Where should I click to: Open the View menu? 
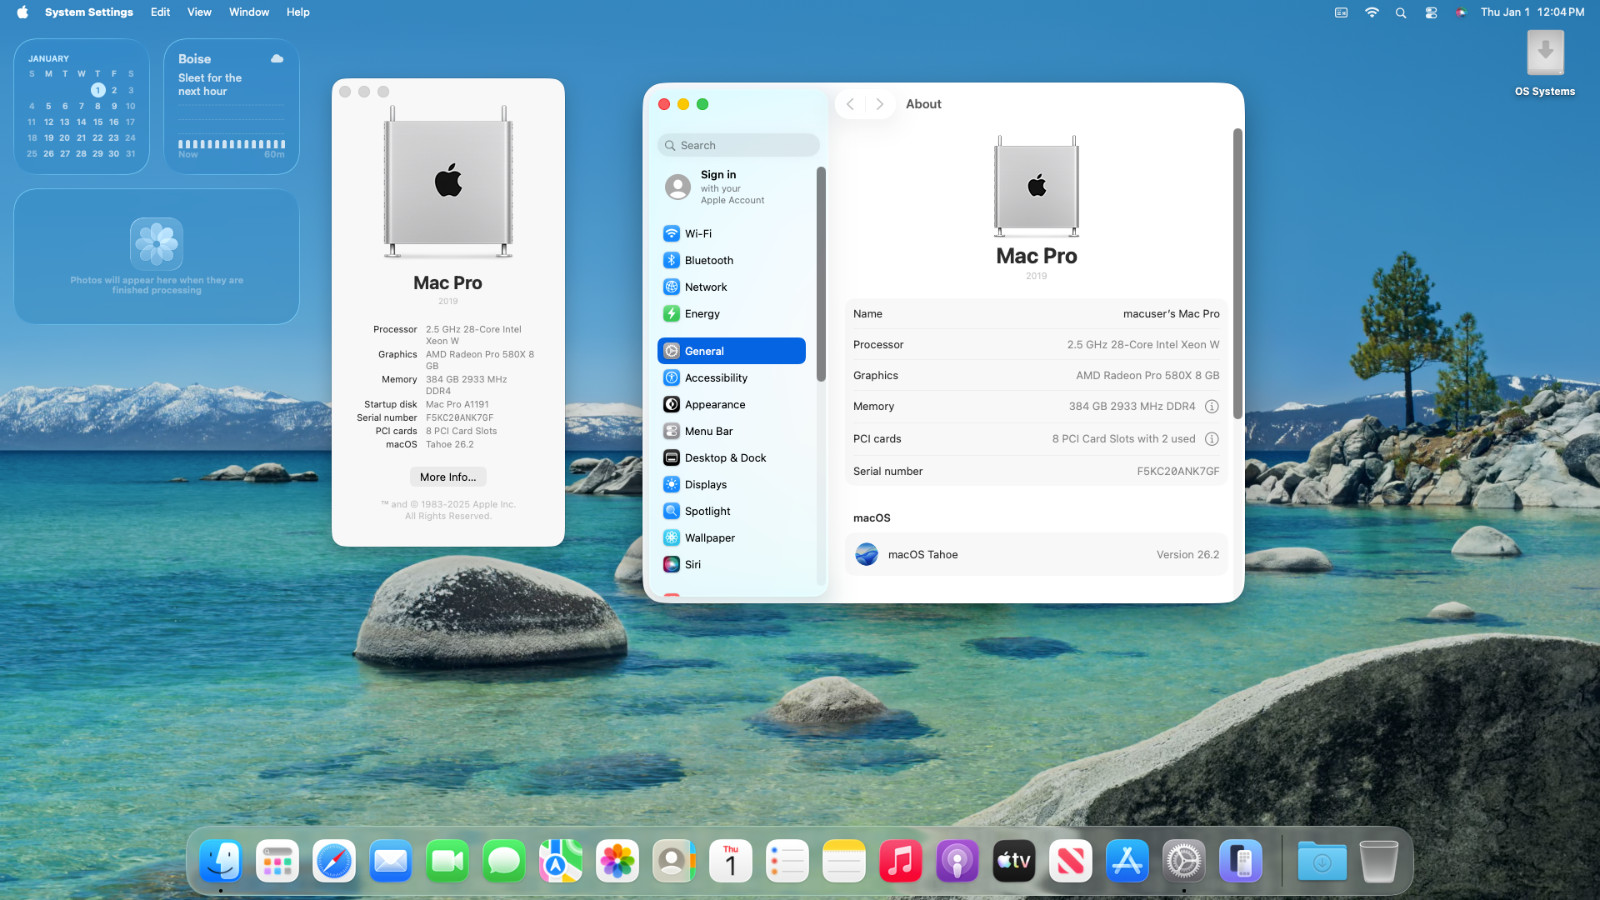[199, 13]
